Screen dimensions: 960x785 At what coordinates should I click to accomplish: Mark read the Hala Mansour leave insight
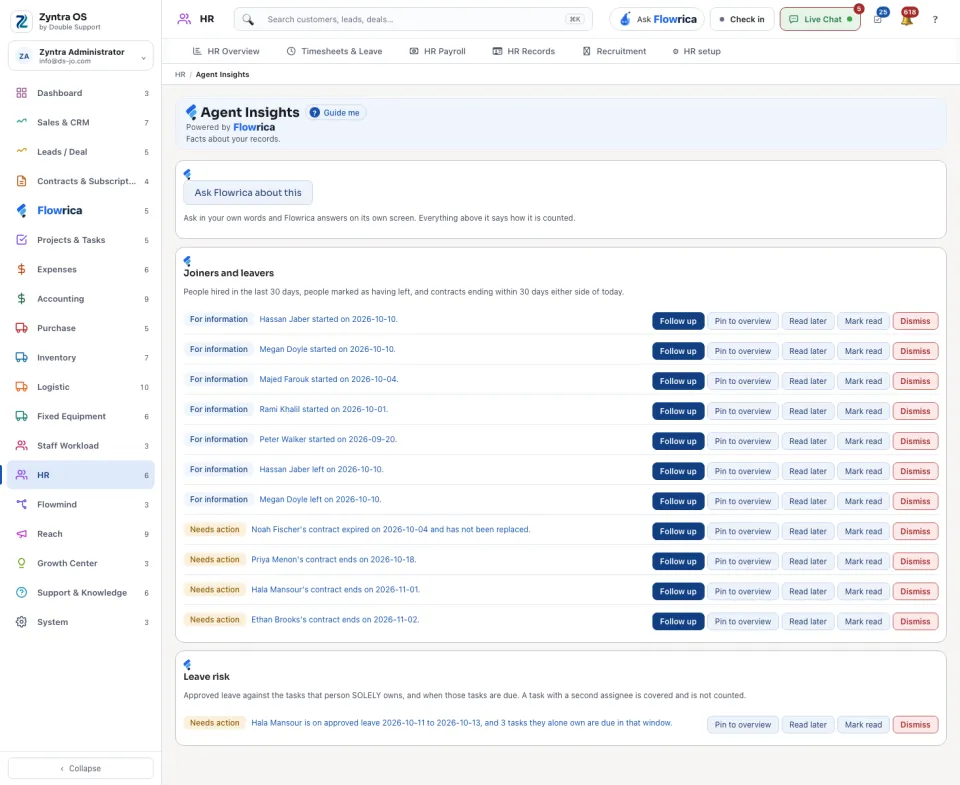point(863,724)
